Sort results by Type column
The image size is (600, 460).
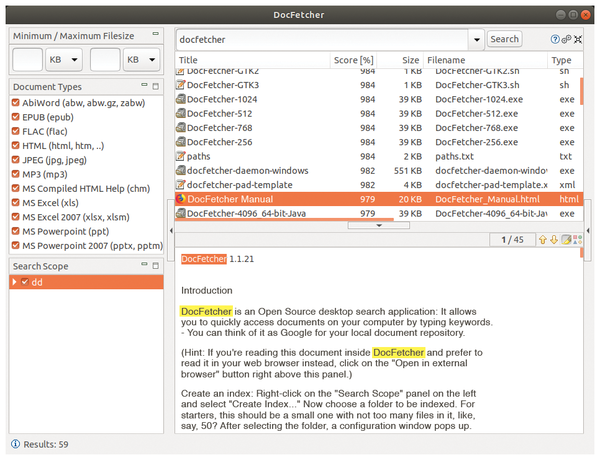[x=565, y=60]
